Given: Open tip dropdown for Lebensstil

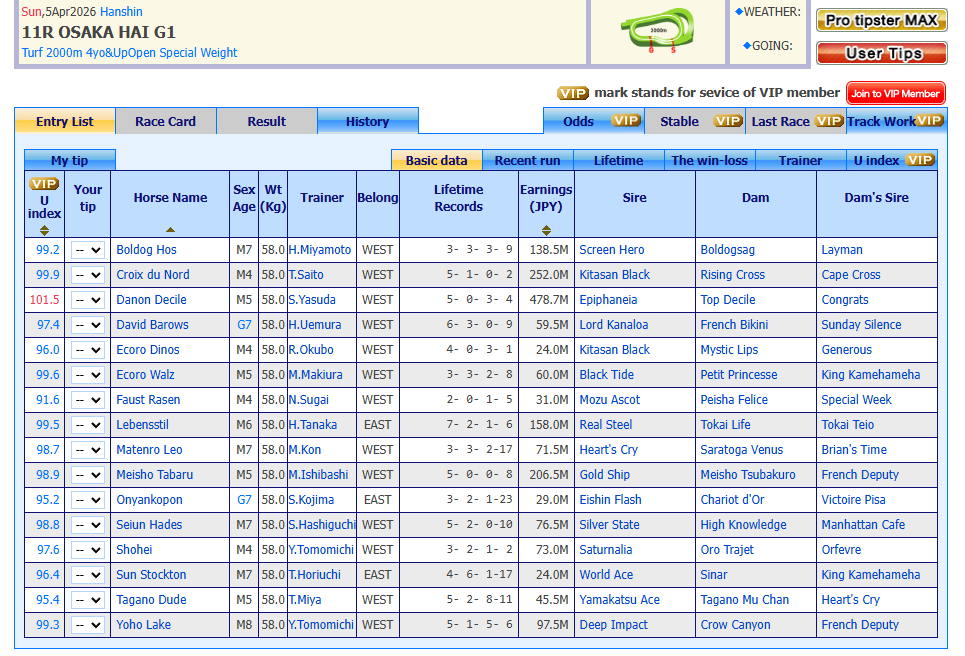Looking at the screenshot, I should (x=87, y=425).
